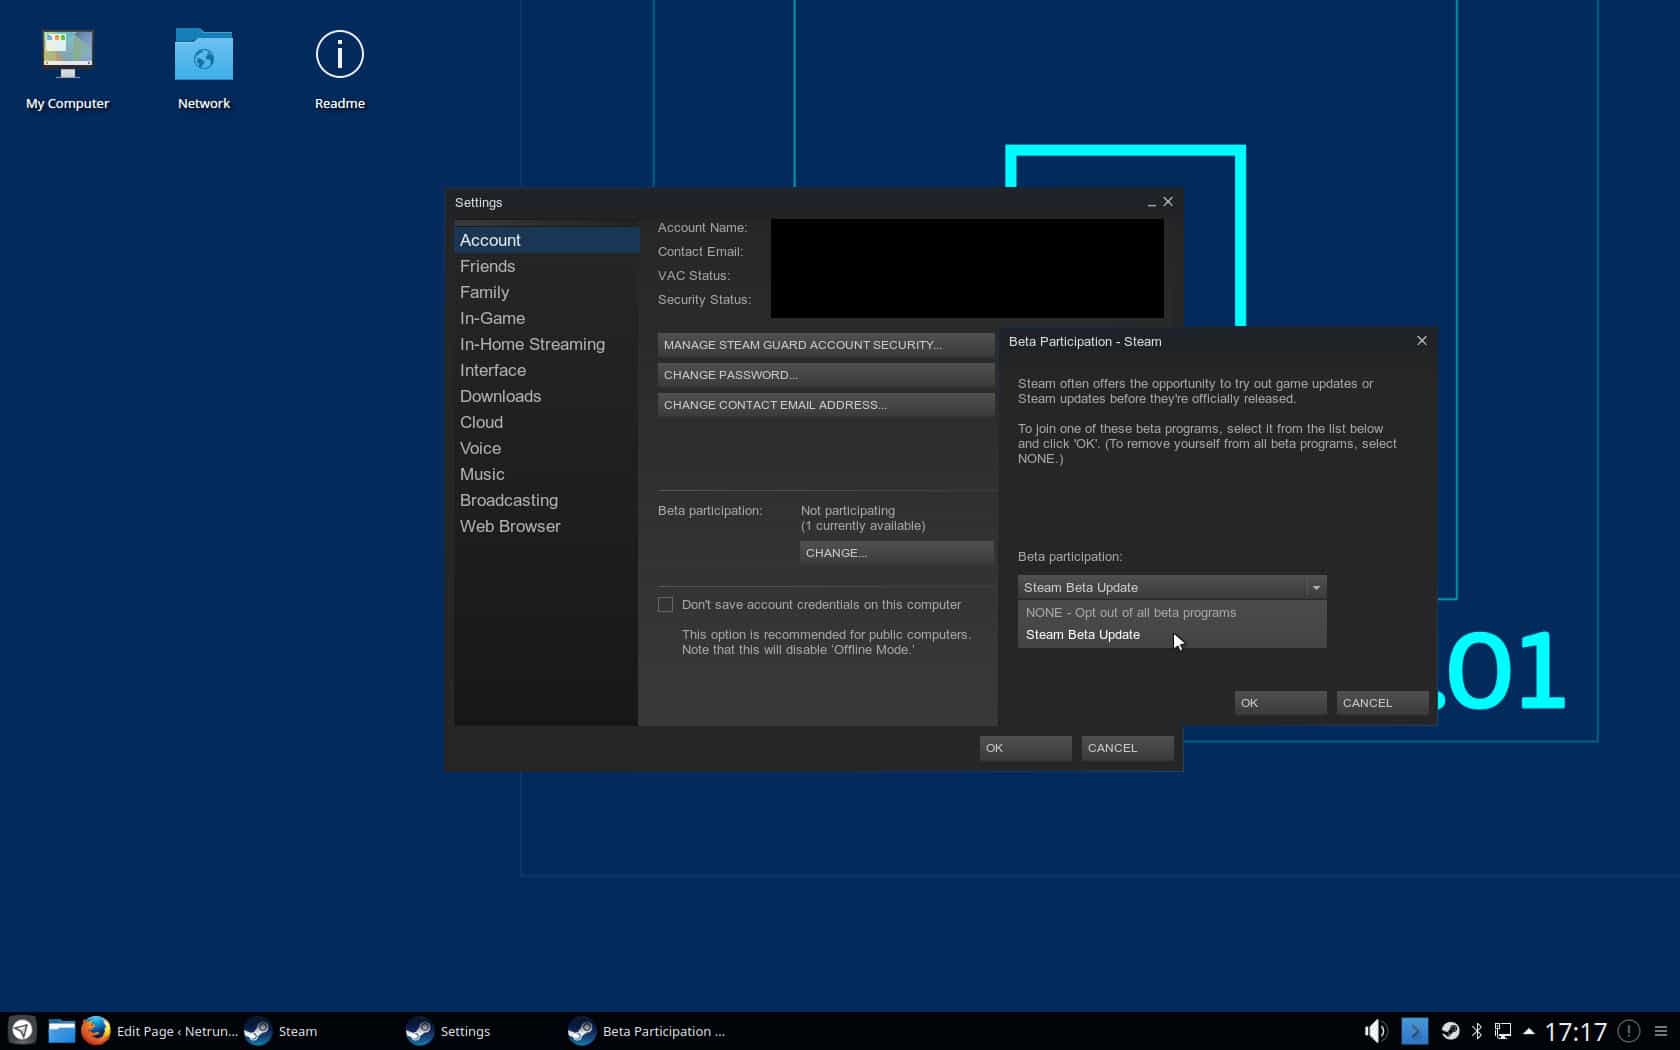
Task: Cancel the Beta Participation dialog
Action: (1382, 703)
